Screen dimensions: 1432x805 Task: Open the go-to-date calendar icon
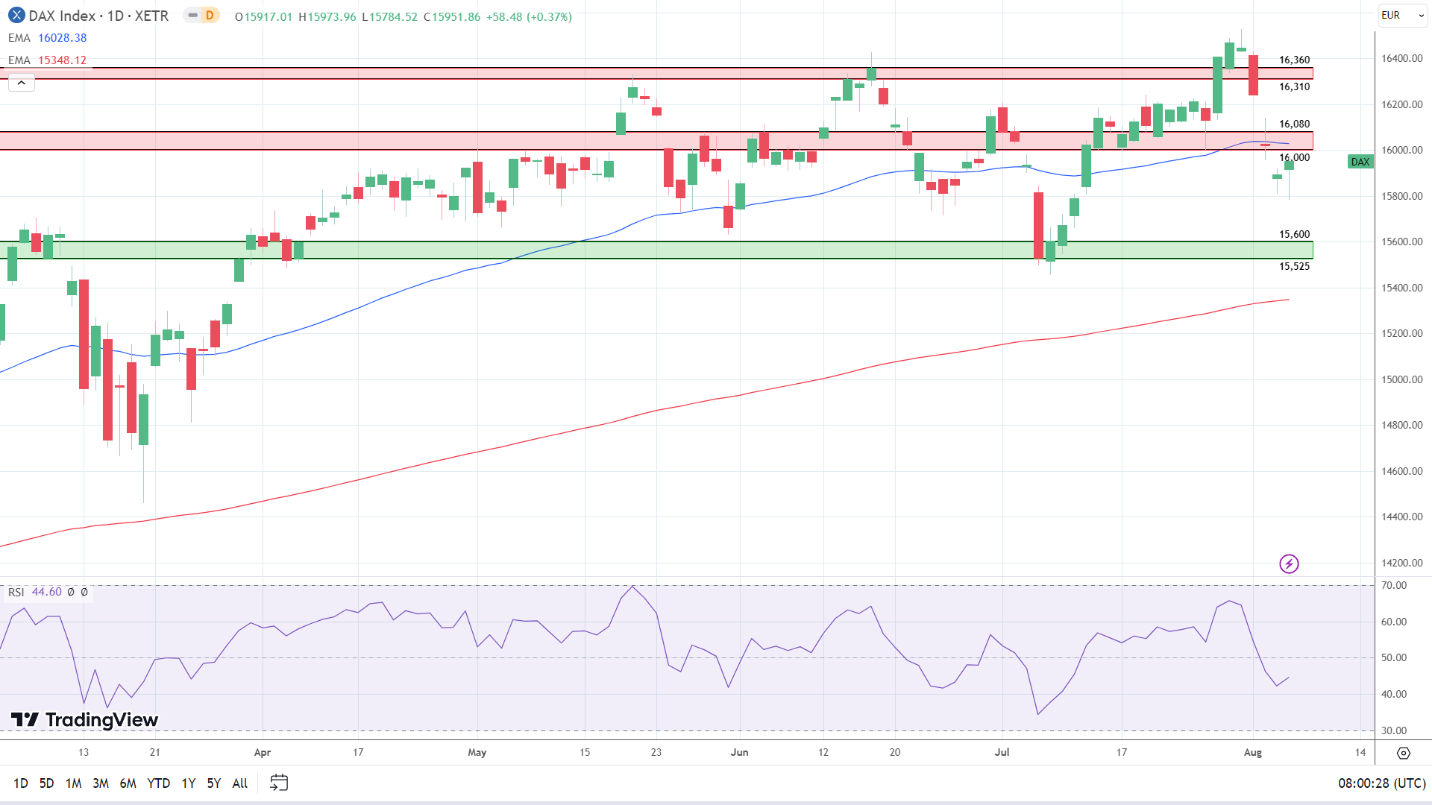click(278, 783)
